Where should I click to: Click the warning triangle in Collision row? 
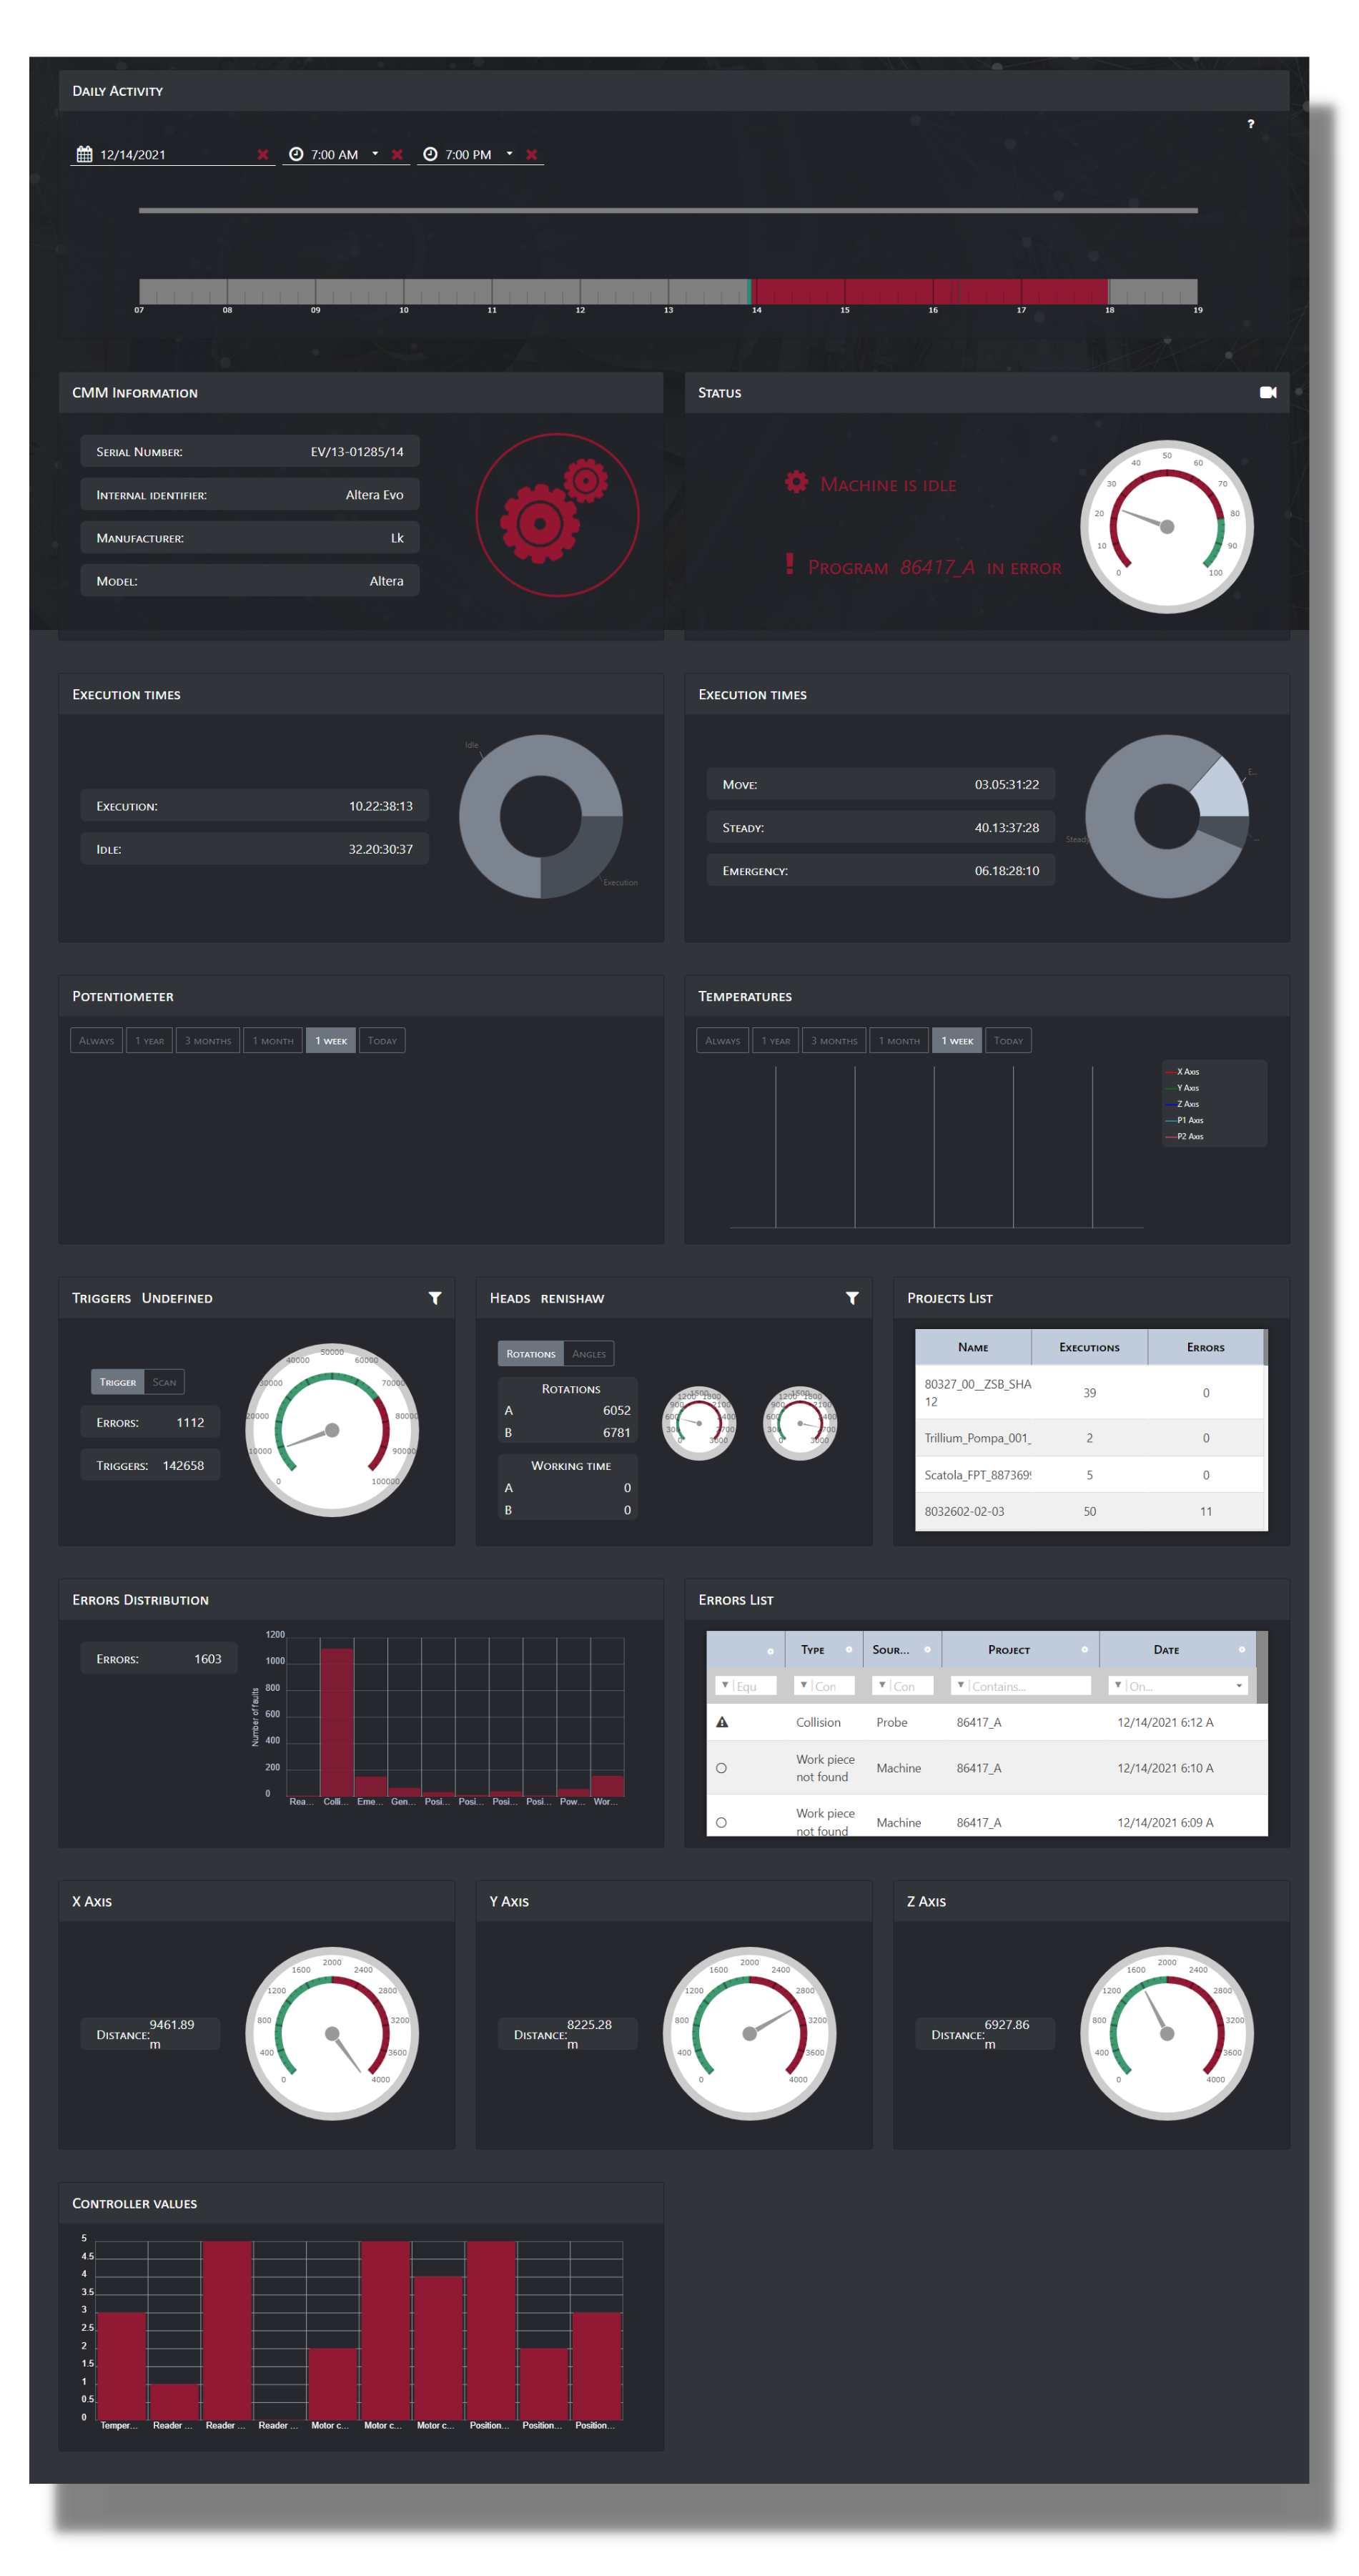pyautogui.click(x=722, y=1722)
